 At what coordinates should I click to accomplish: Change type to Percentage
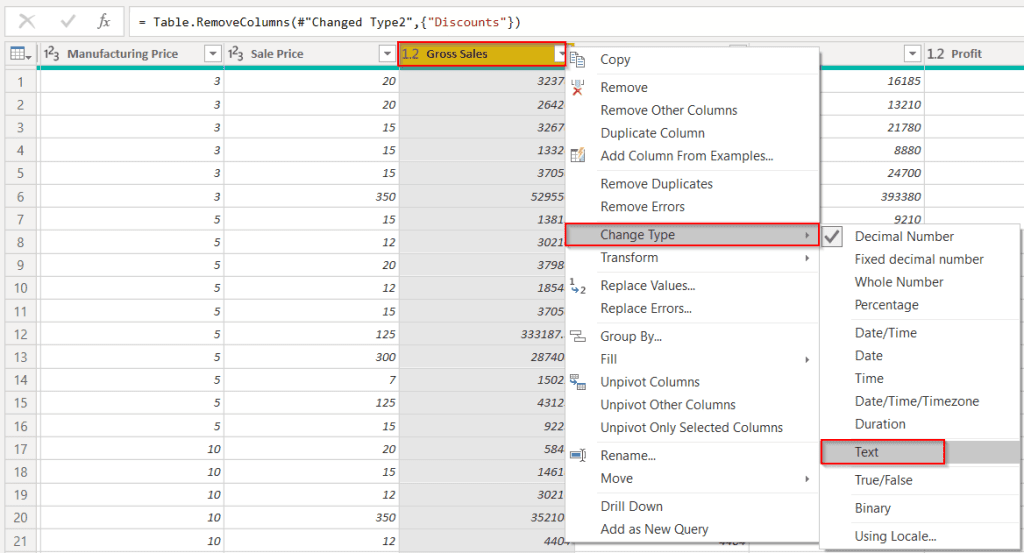click(886, 305)
